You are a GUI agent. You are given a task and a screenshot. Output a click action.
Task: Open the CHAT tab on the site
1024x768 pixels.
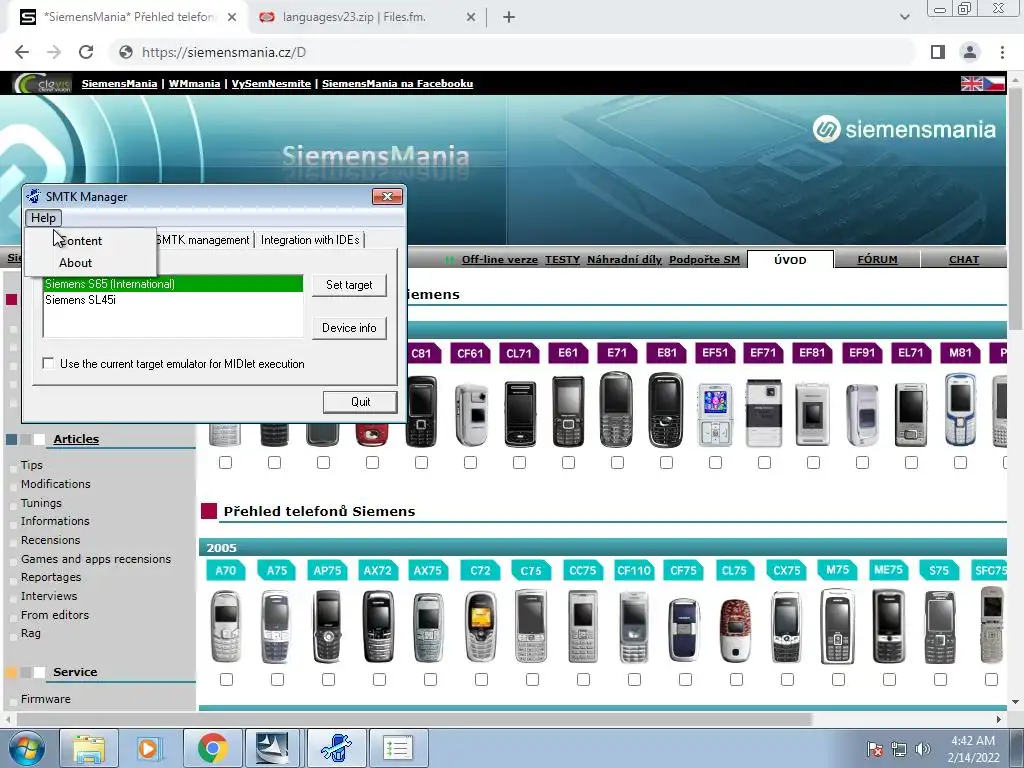(963, 260)
